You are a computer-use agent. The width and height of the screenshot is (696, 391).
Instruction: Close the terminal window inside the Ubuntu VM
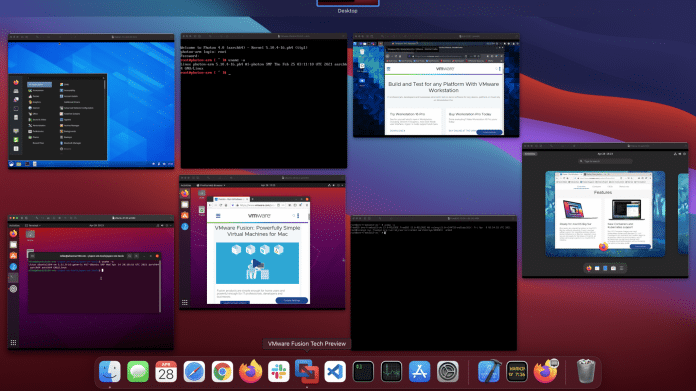(x=157, y=256)
